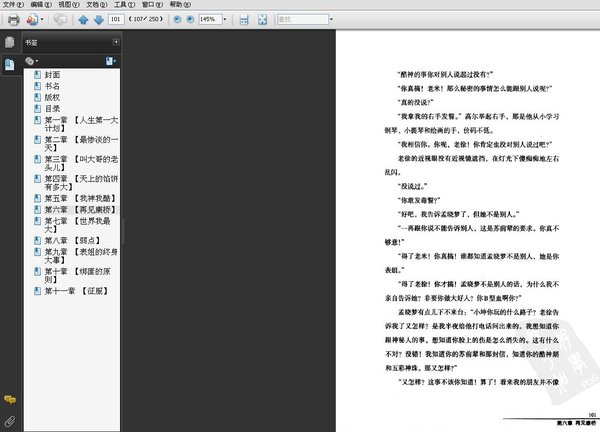Open the Pages thumbnail panel icon
This screenshot has width=600, height=432.
(x=10, y=42)
